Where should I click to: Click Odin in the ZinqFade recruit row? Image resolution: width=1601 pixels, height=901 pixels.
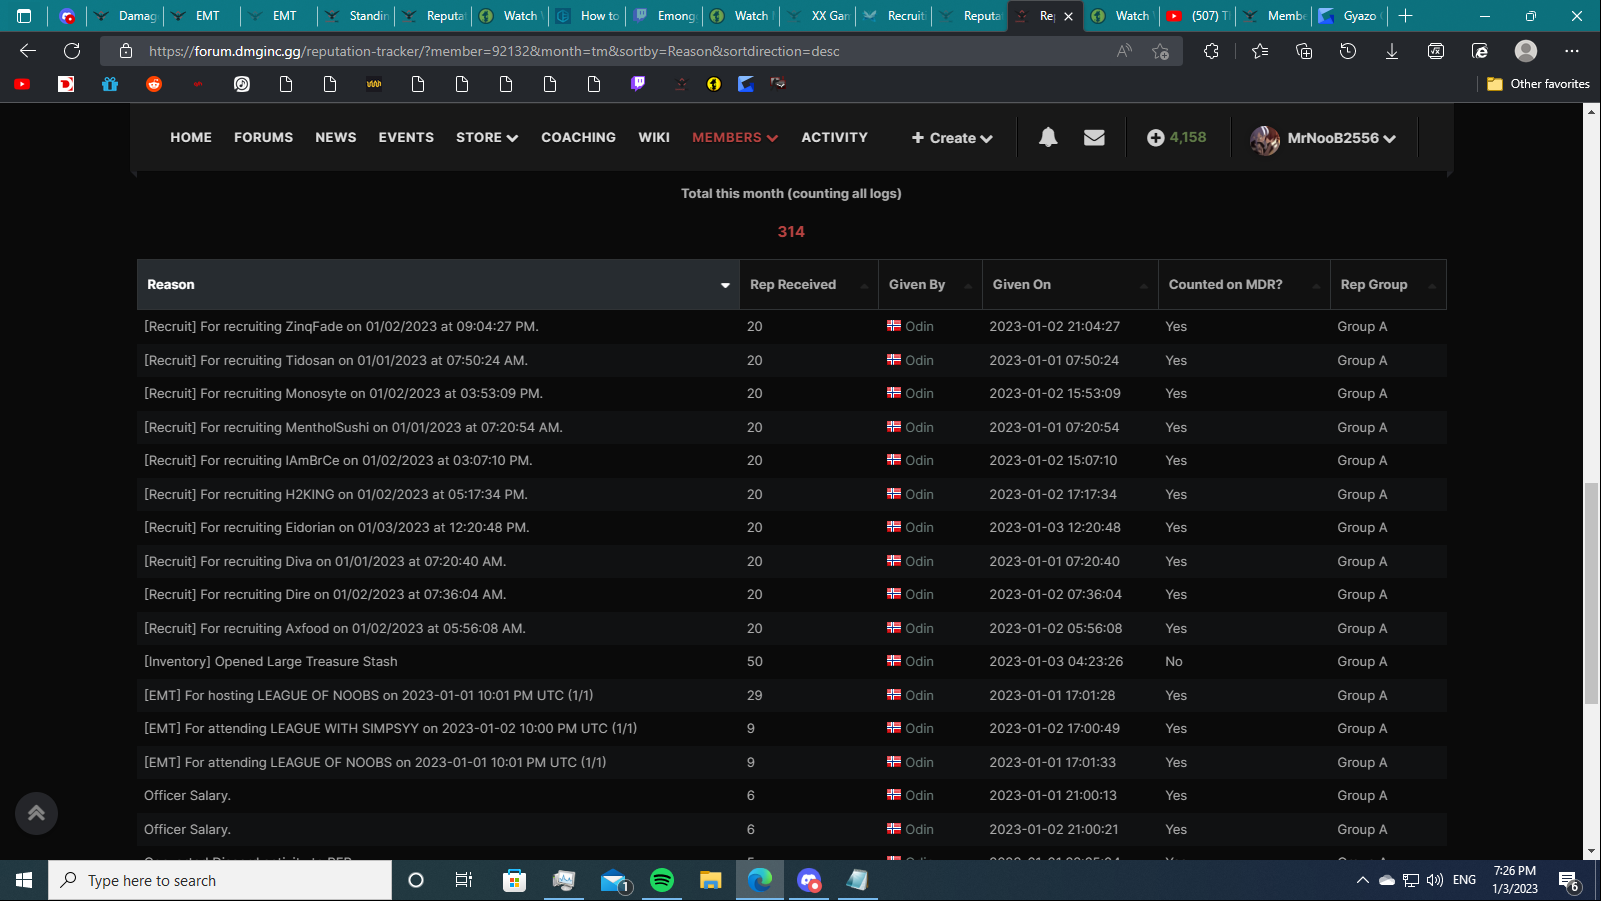pos(919,327)
